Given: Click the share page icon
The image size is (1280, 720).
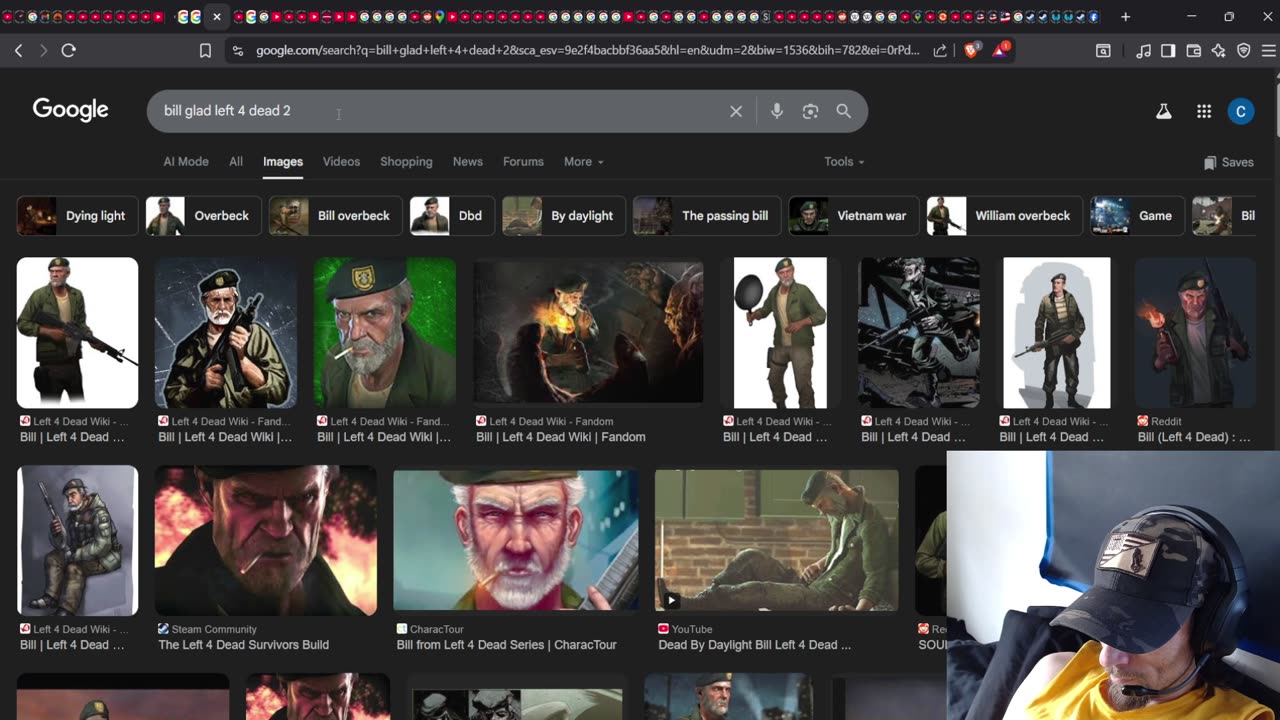Looking at the screenshot, I should [x=940, y=51].
